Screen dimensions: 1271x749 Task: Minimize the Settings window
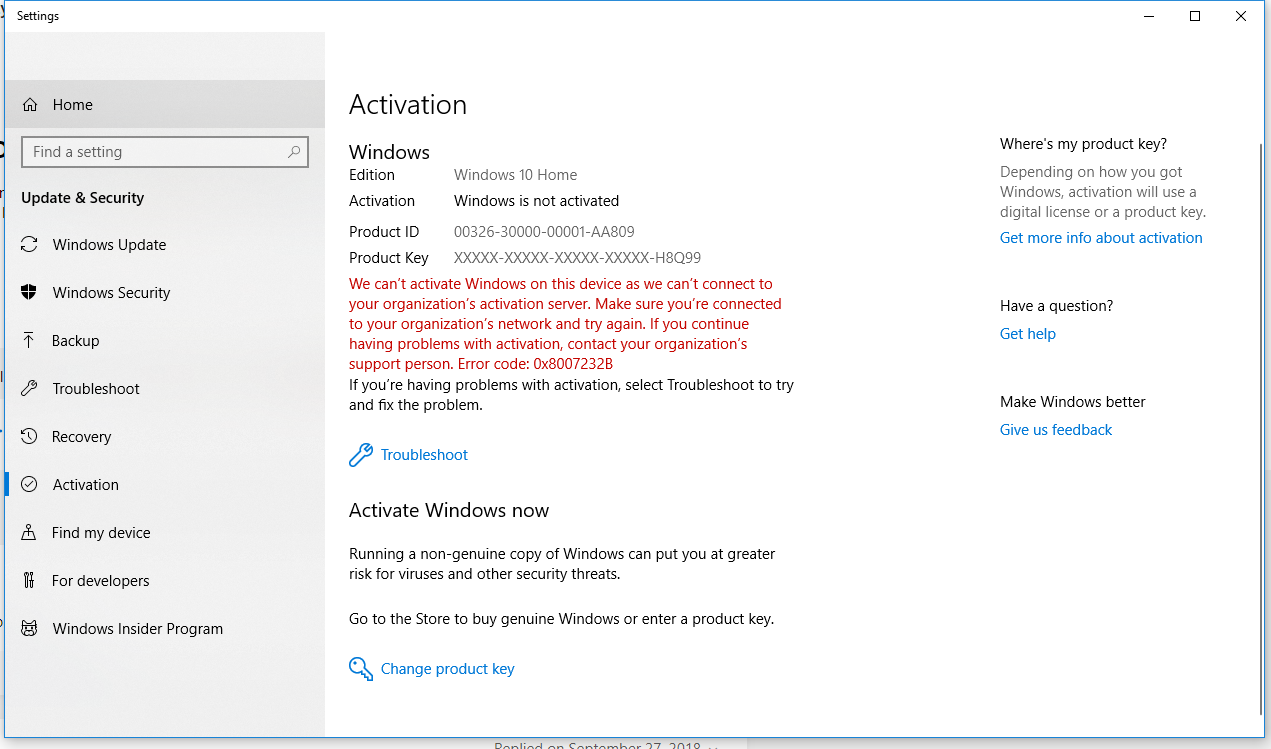(x=1150, y=16)
